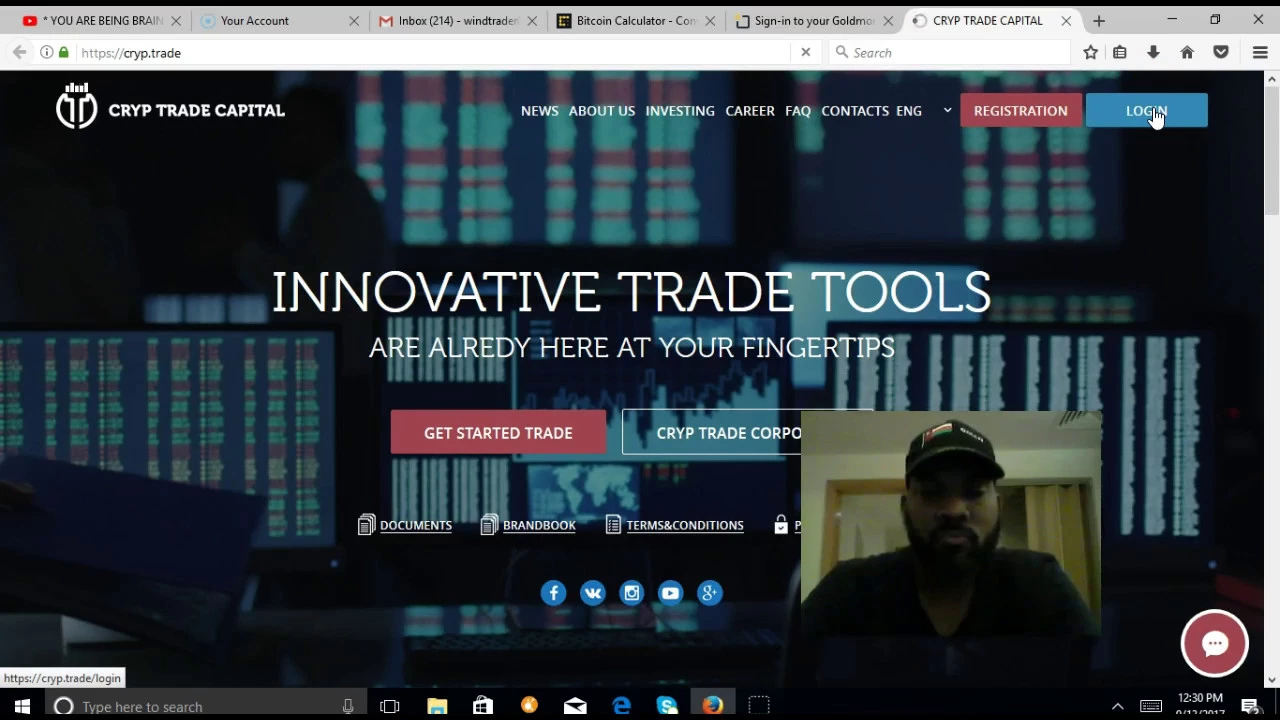Click the address bar URL field
The image size is (1280, 720).
[x=430, y=52]
